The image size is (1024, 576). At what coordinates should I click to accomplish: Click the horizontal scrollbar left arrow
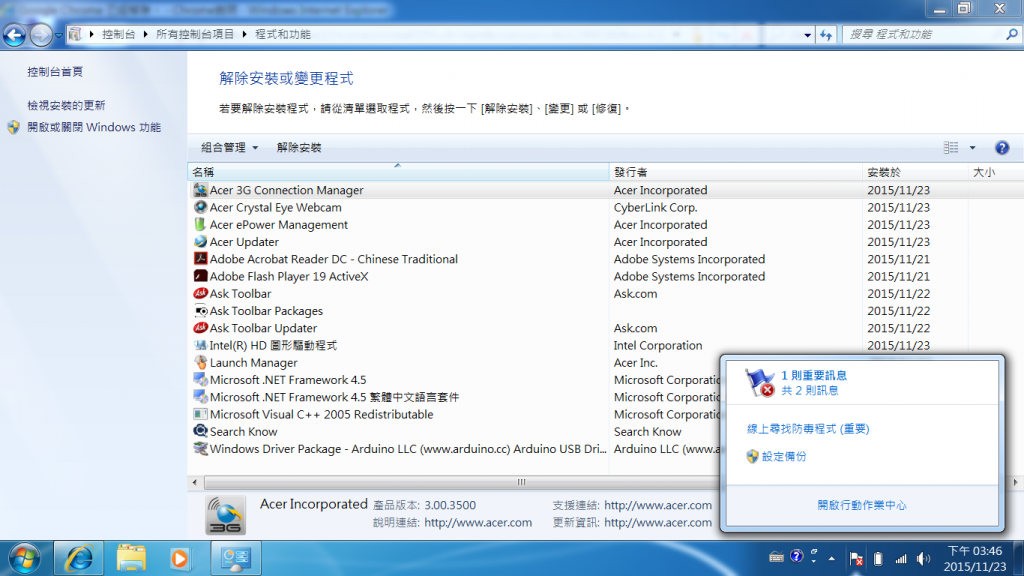click(x=195, y=482)
